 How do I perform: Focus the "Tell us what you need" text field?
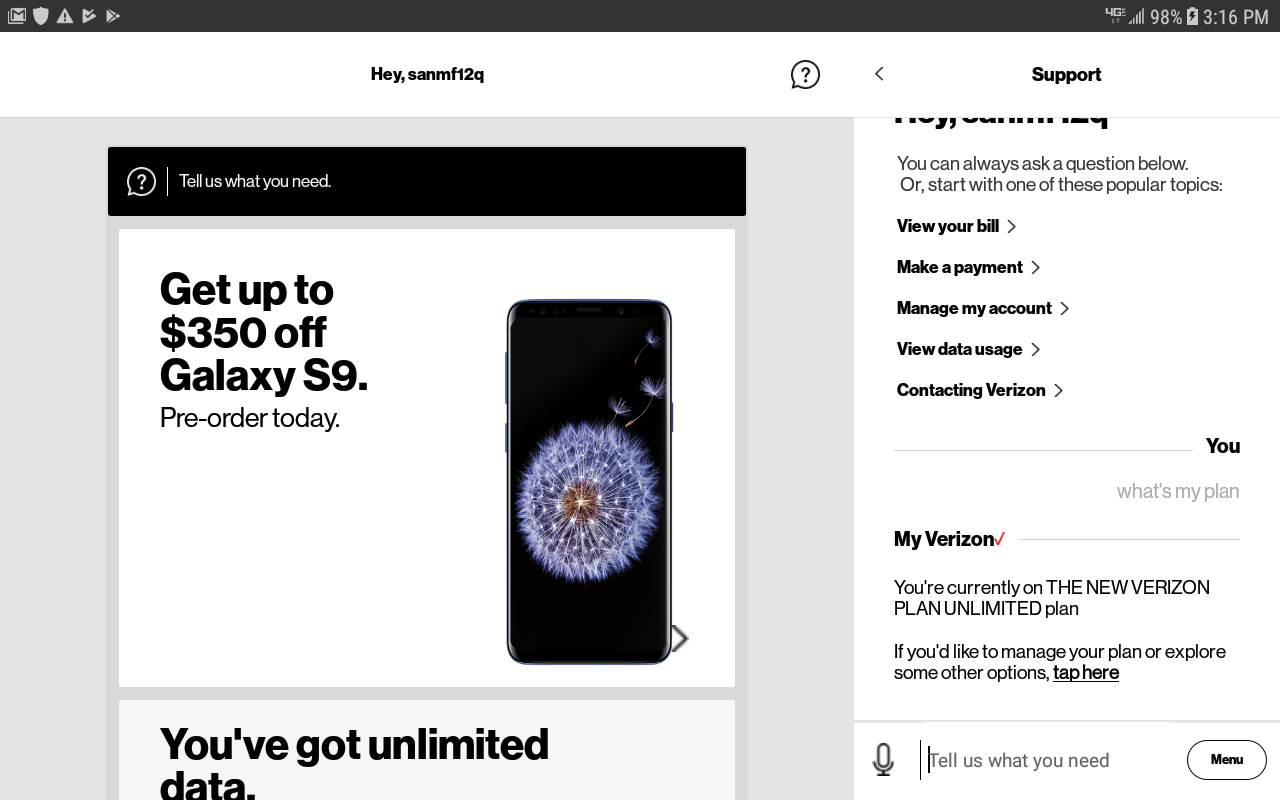click(1050, 760)
